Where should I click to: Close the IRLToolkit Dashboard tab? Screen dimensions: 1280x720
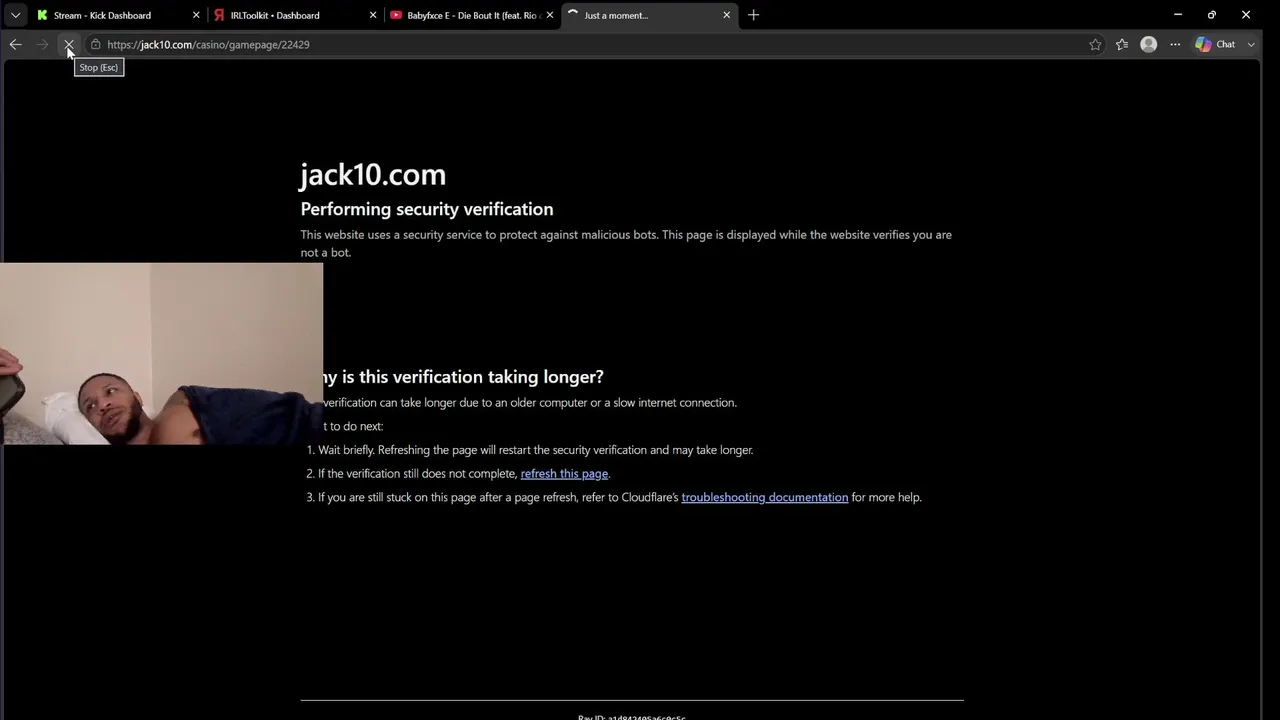tap(373, 15)
